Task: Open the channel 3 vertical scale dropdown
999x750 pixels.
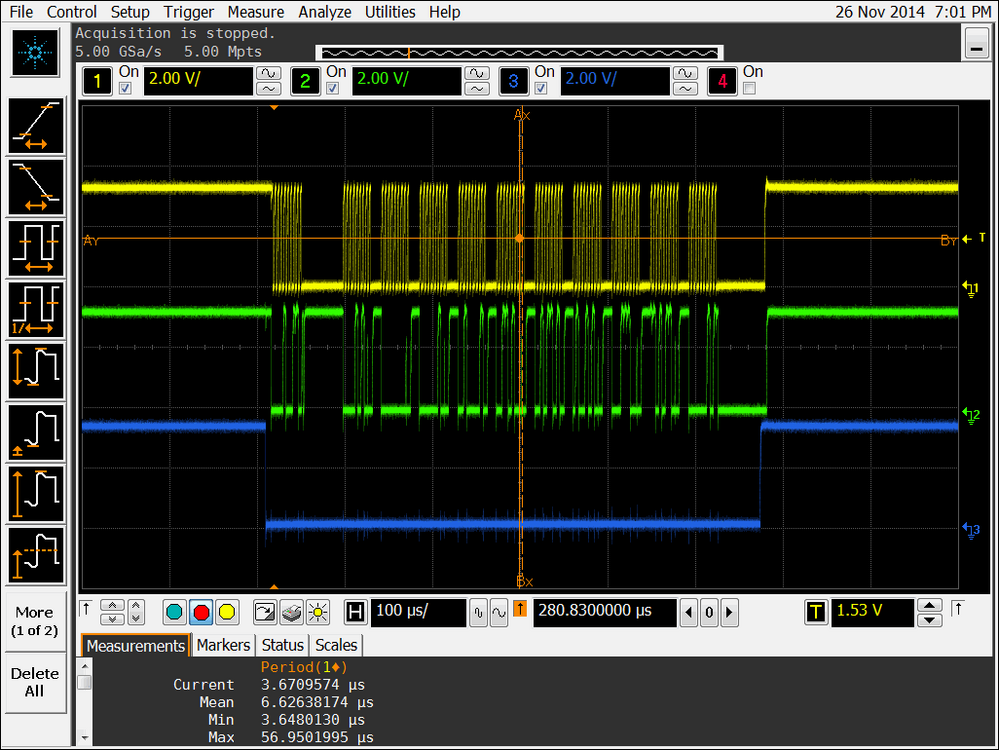Action: (614, 80)
